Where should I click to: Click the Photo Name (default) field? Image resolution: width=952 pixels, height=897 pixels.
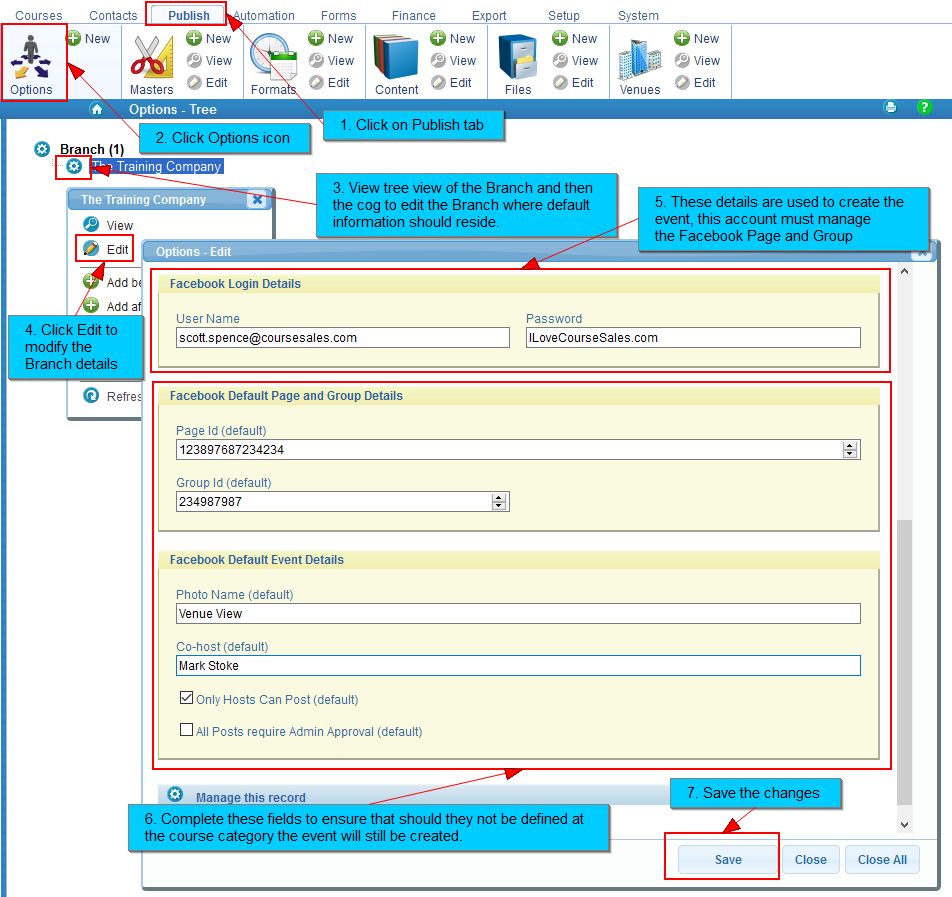(518, 613)
